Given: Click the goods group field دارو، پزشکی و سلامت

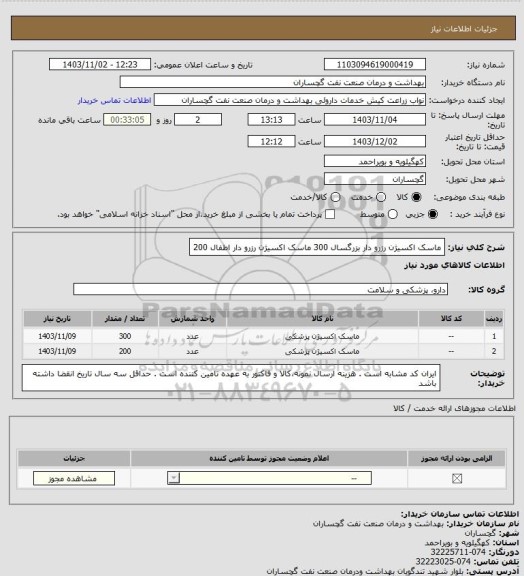Looking at the screenshot, I should 261,289.
